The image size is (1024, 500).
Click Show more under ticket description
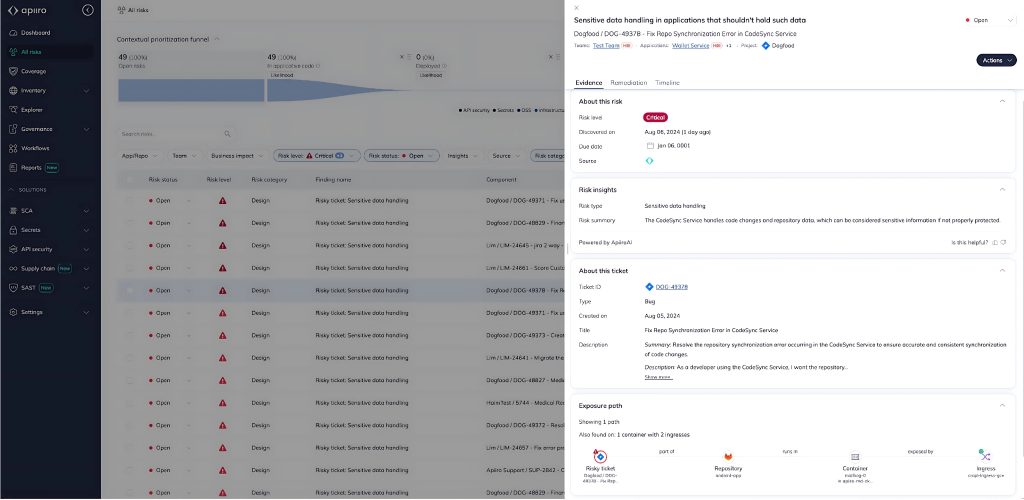pyautogui.click(x=658, y=377)
